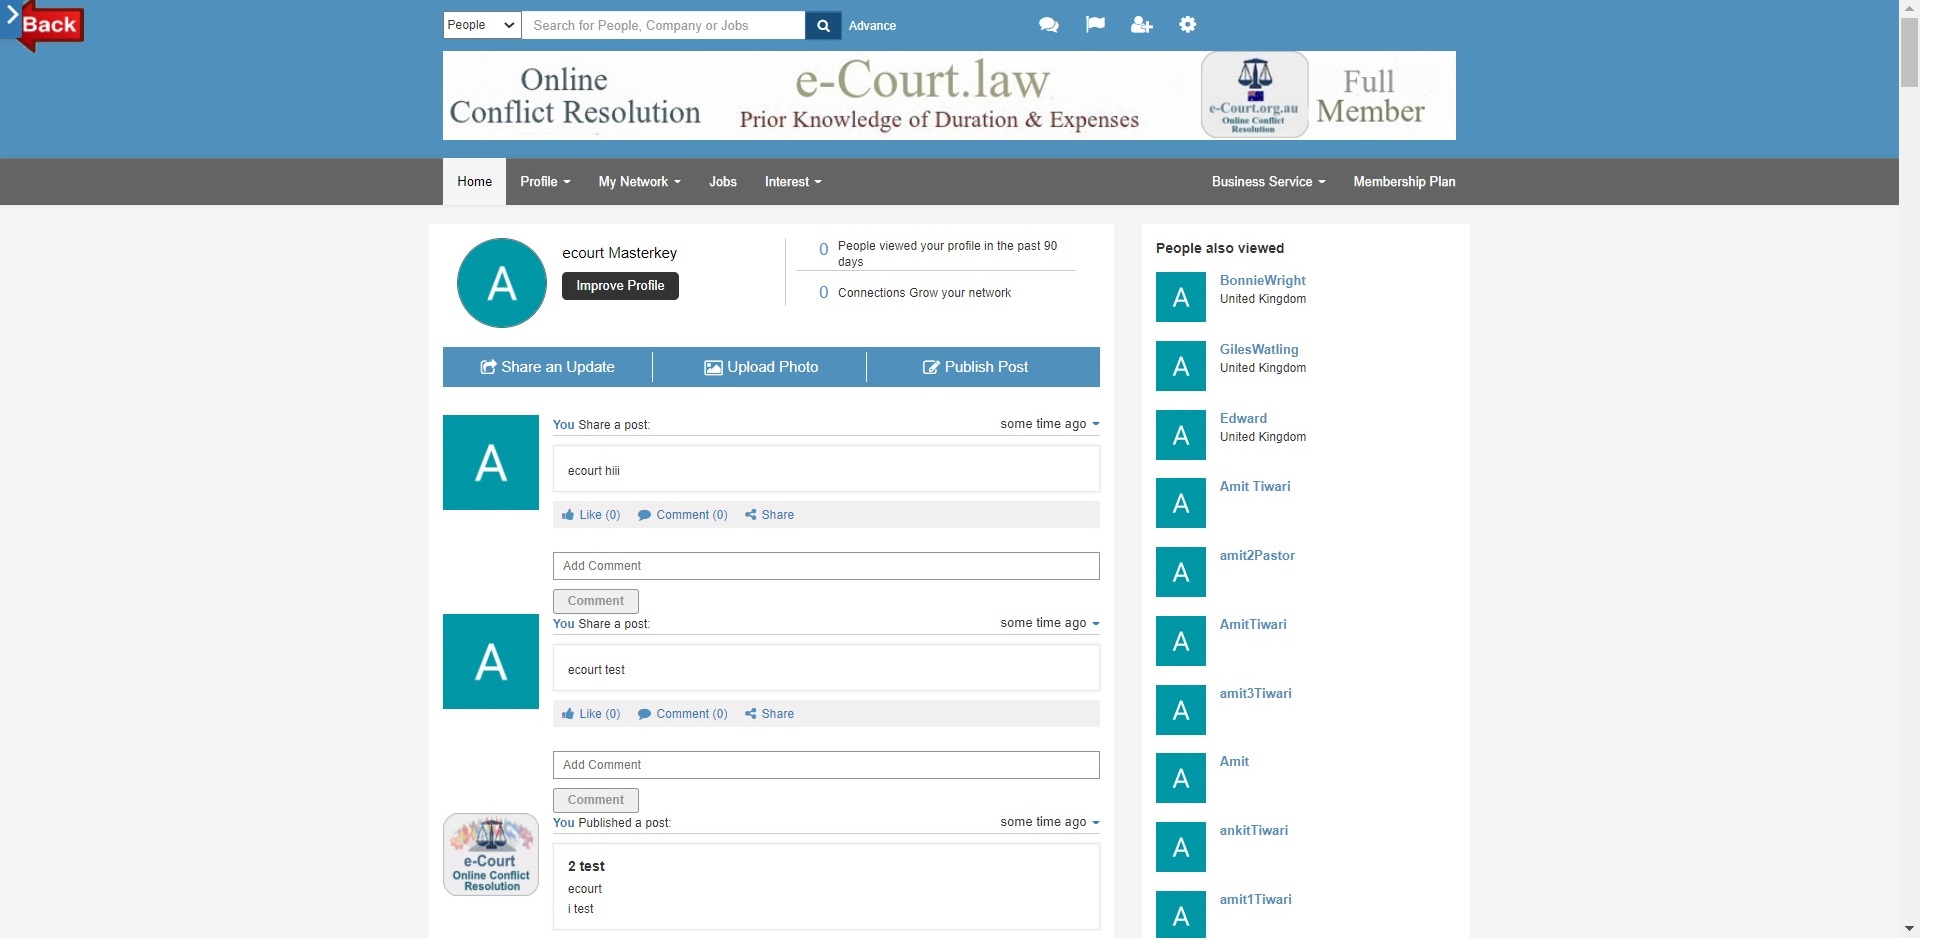This screenshot has width=1934, height=940.
Task: Open the People search category dropdown
Action: (482, 25)
